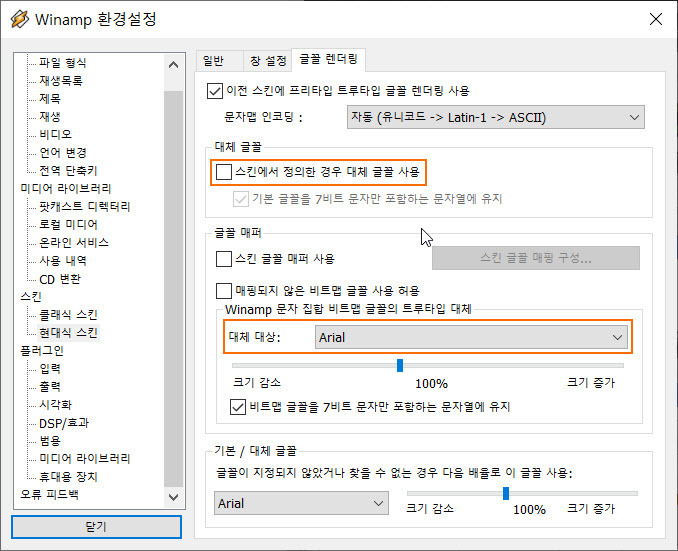Select 현대식 스킨 in the tree
This screenshot has height=551, width=678.
click(x=68, y=333)
